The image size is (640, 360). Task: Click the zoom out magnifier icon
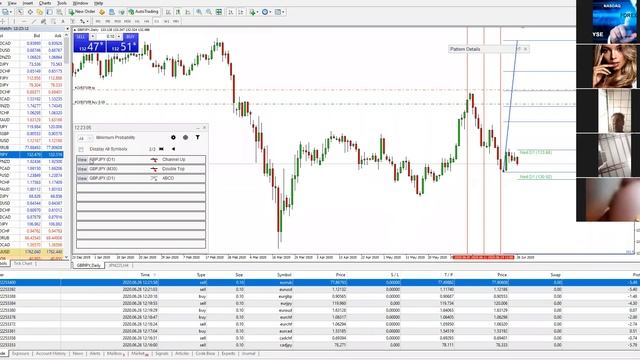[x=209, y=12]
